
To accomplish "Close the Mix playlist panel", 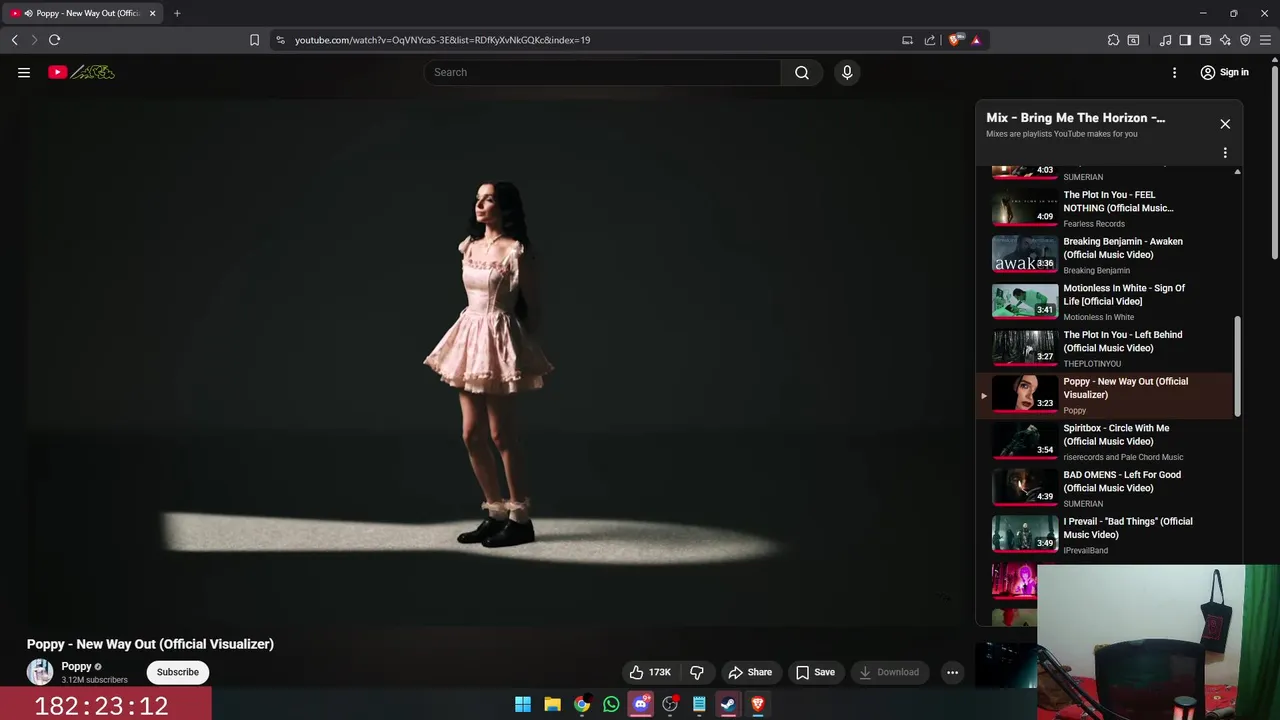I will [x=1225, y=124].
